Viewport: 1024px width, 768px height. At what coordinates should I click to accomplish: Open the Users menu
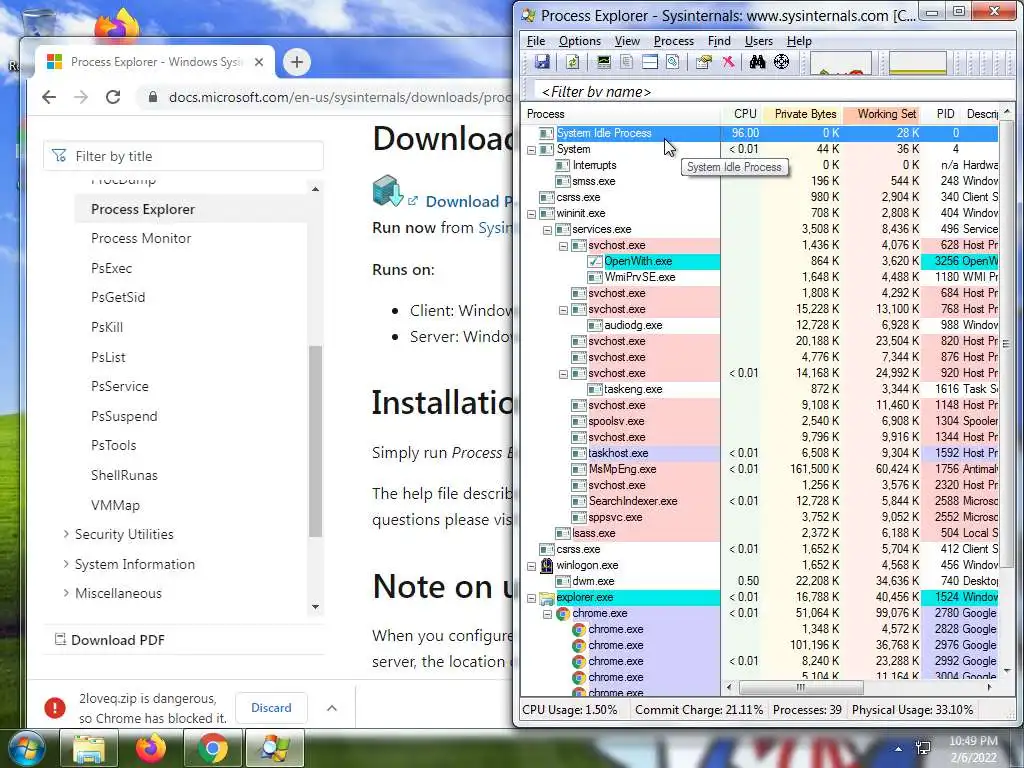(758, 40)
